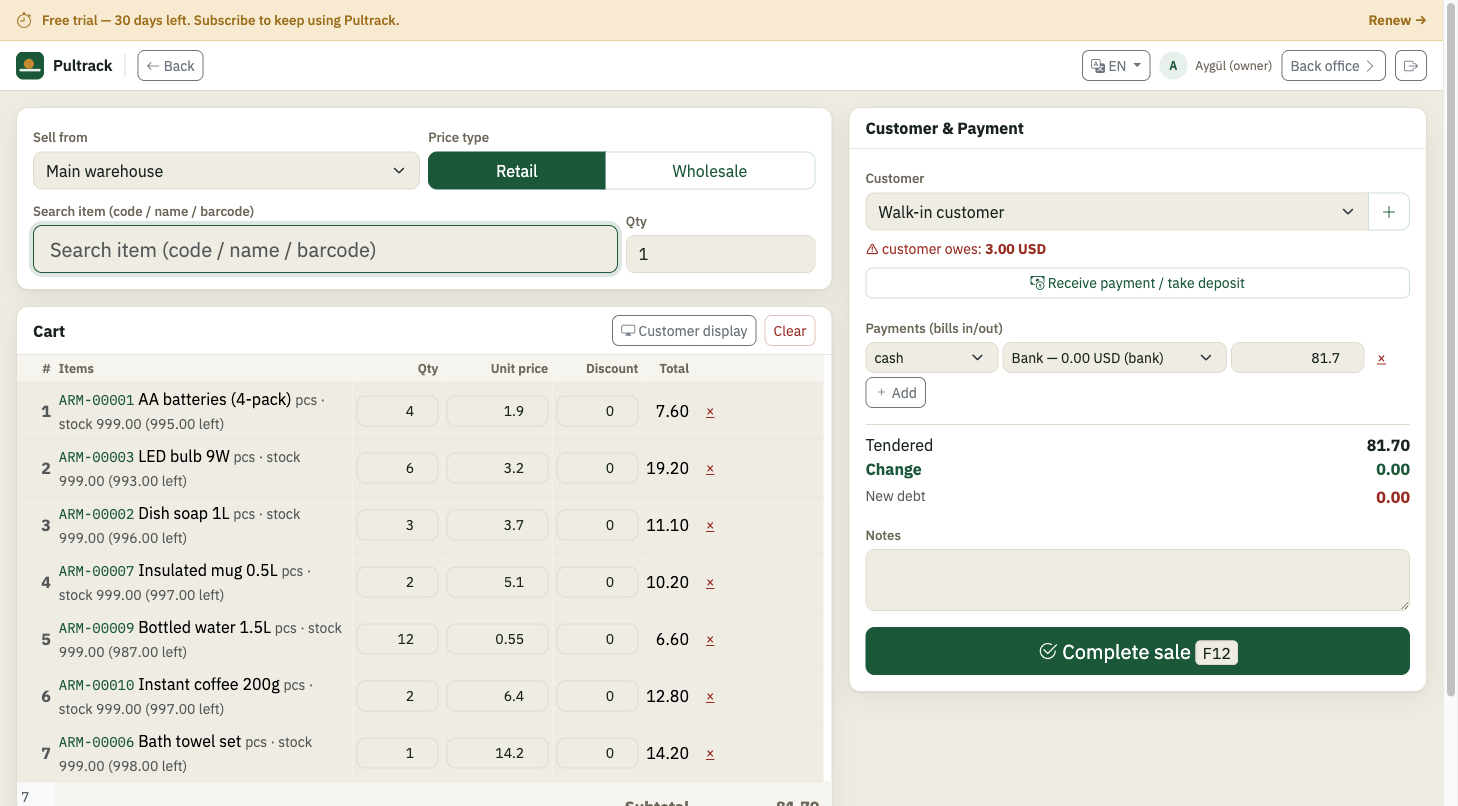Image resolution: width=1458 pixels, height=806 pixels.
Task: Remove Bath towel set from cart
Action: click(710, 753)
